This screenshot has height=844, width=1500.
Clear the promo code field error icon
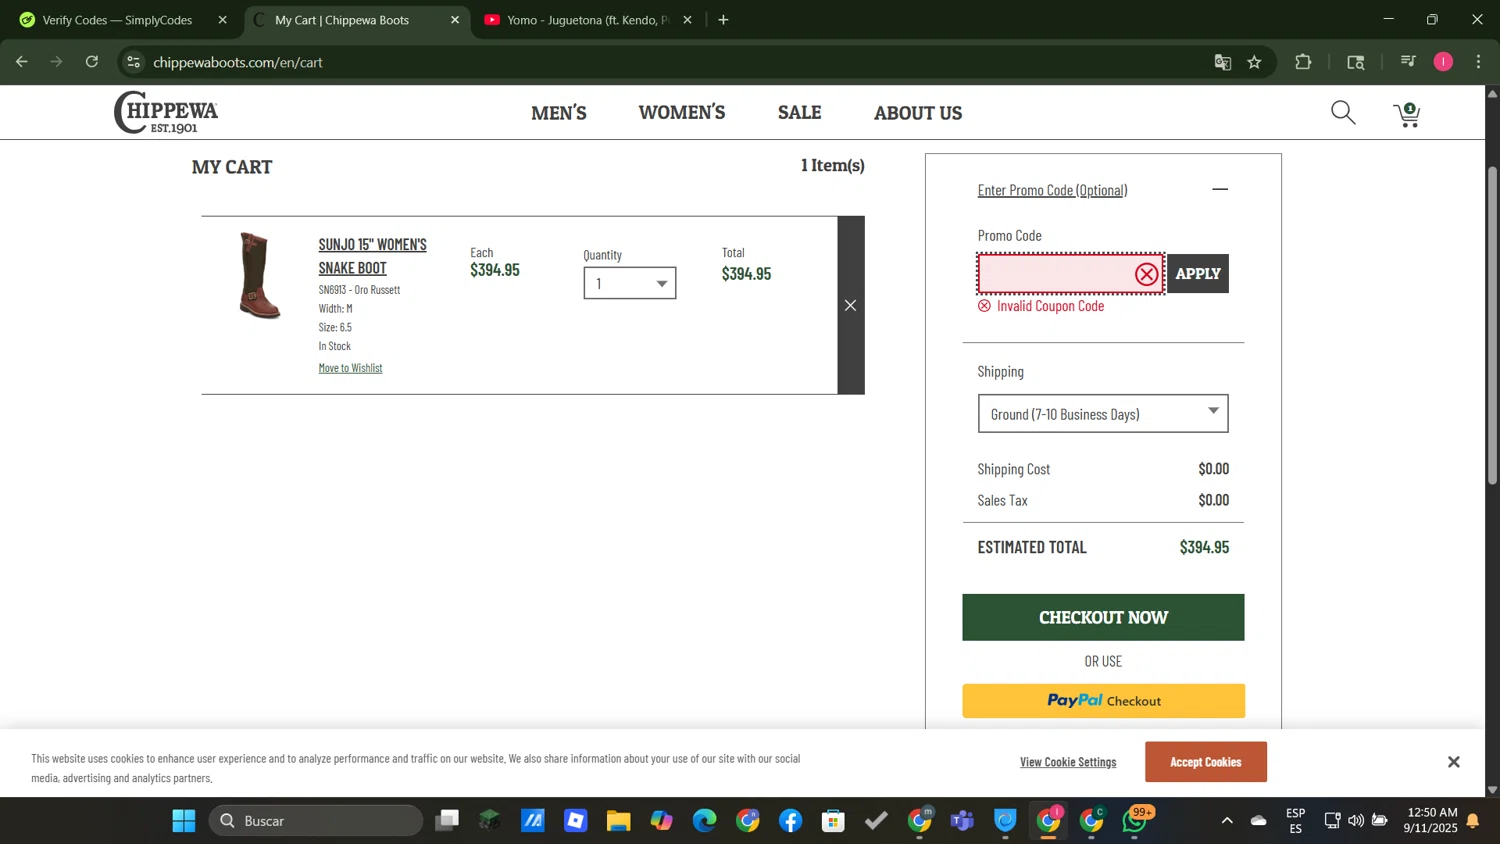click(x=1146, y=274)
